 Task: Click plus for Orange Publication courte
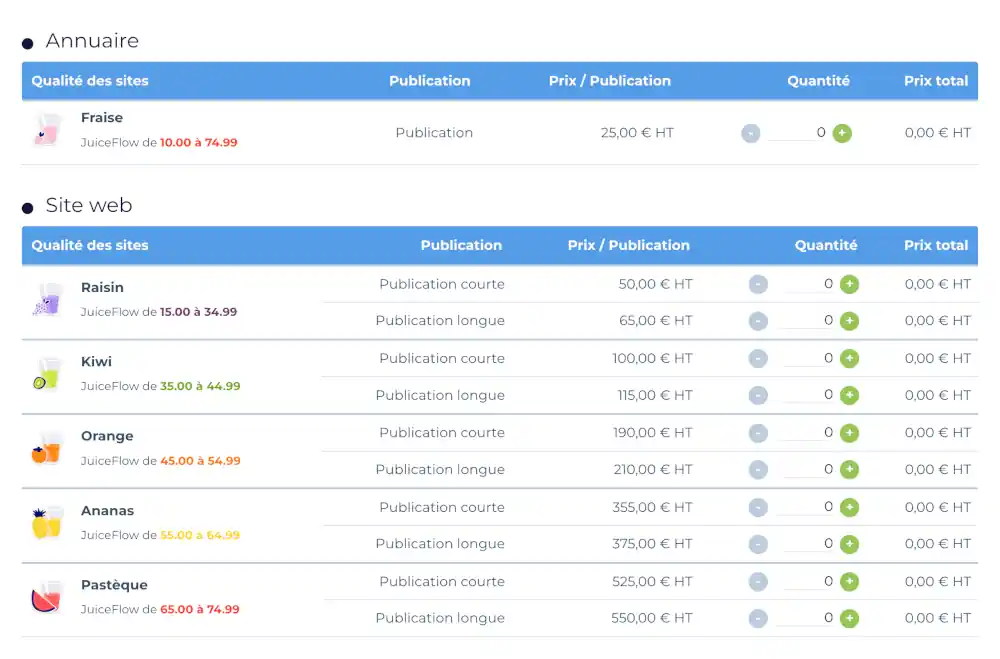(x=849, y=433)
